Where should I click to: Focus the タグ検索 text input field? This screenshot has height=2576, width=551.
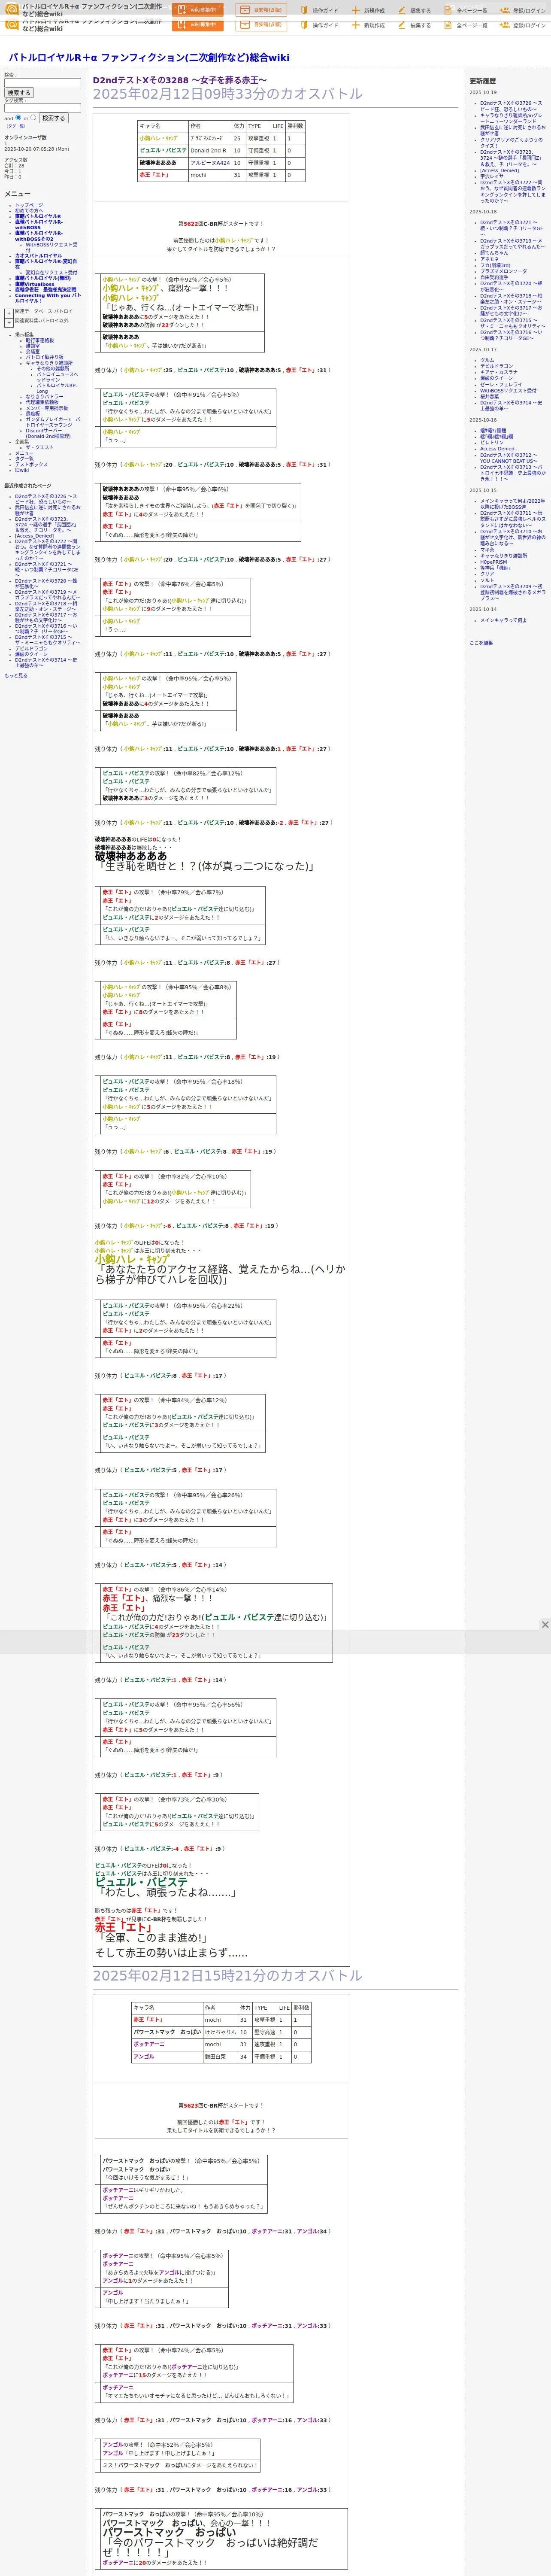click(42, 108)
